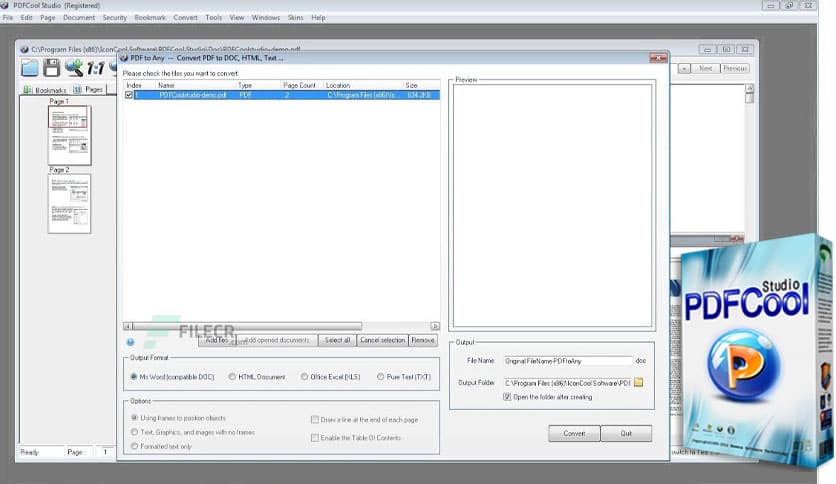Click the file list scroll-right arrow
The height and width of the screenshot is (484, 836).
(435, 326)
